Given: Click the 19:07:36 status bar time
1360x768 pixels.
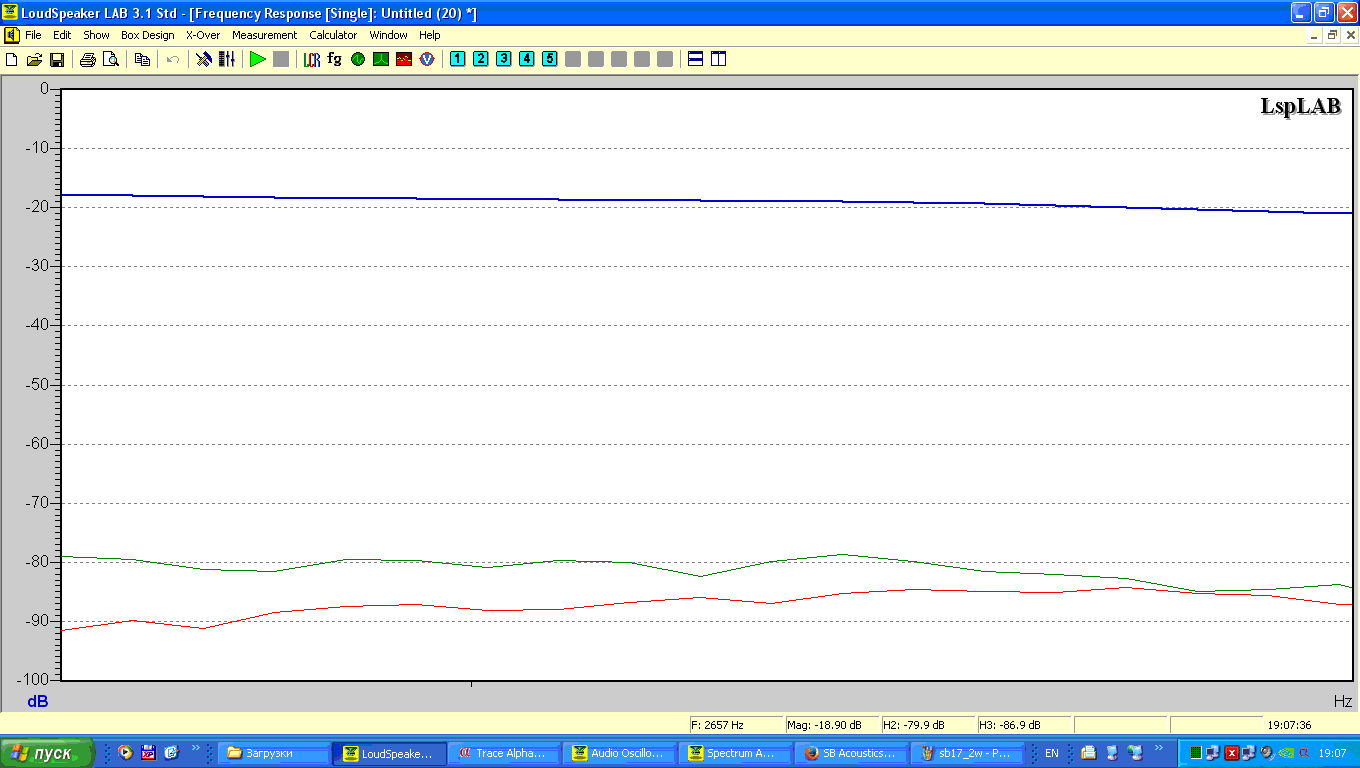Looking at the screenshot, I should [x=1289, y=725].
